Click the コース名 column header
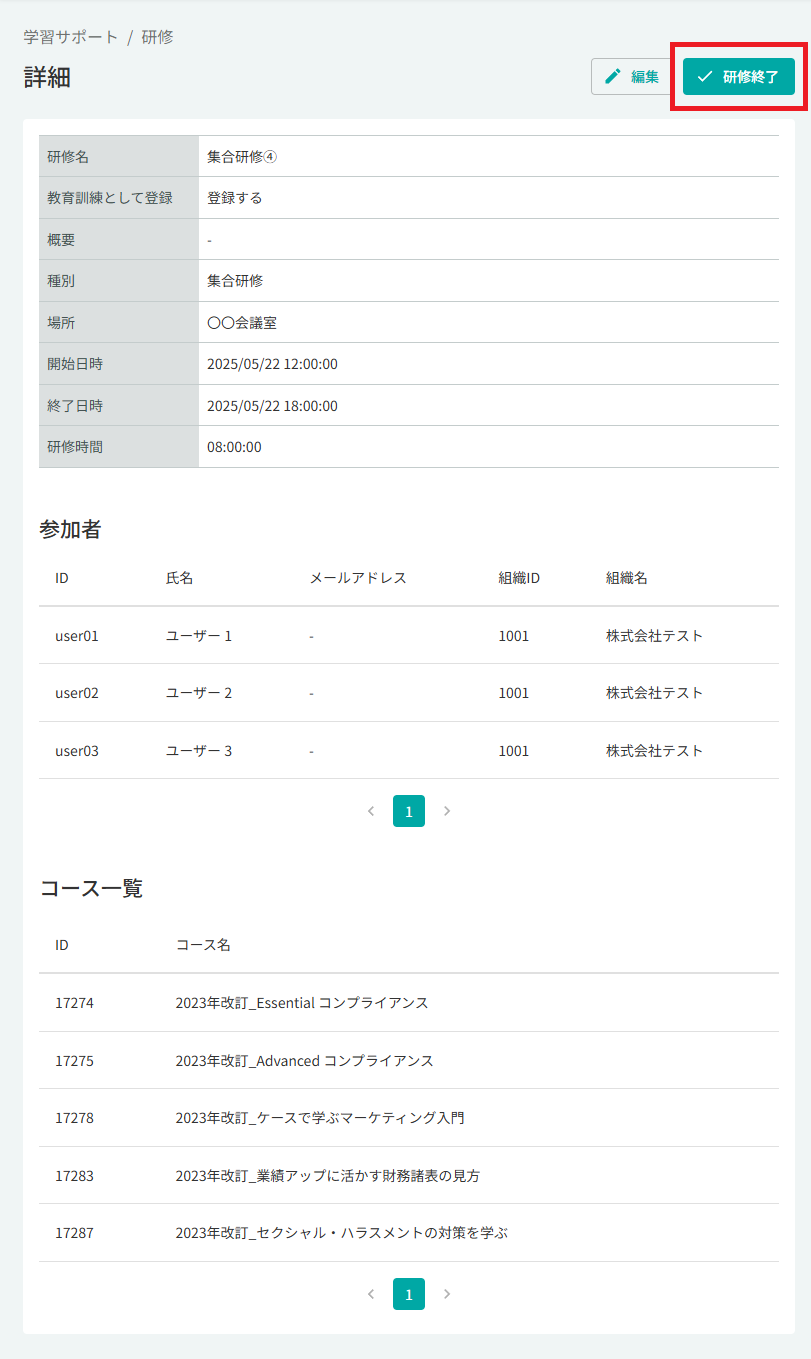The height and width of the screenshot is (1359, 811). point(203,945)
